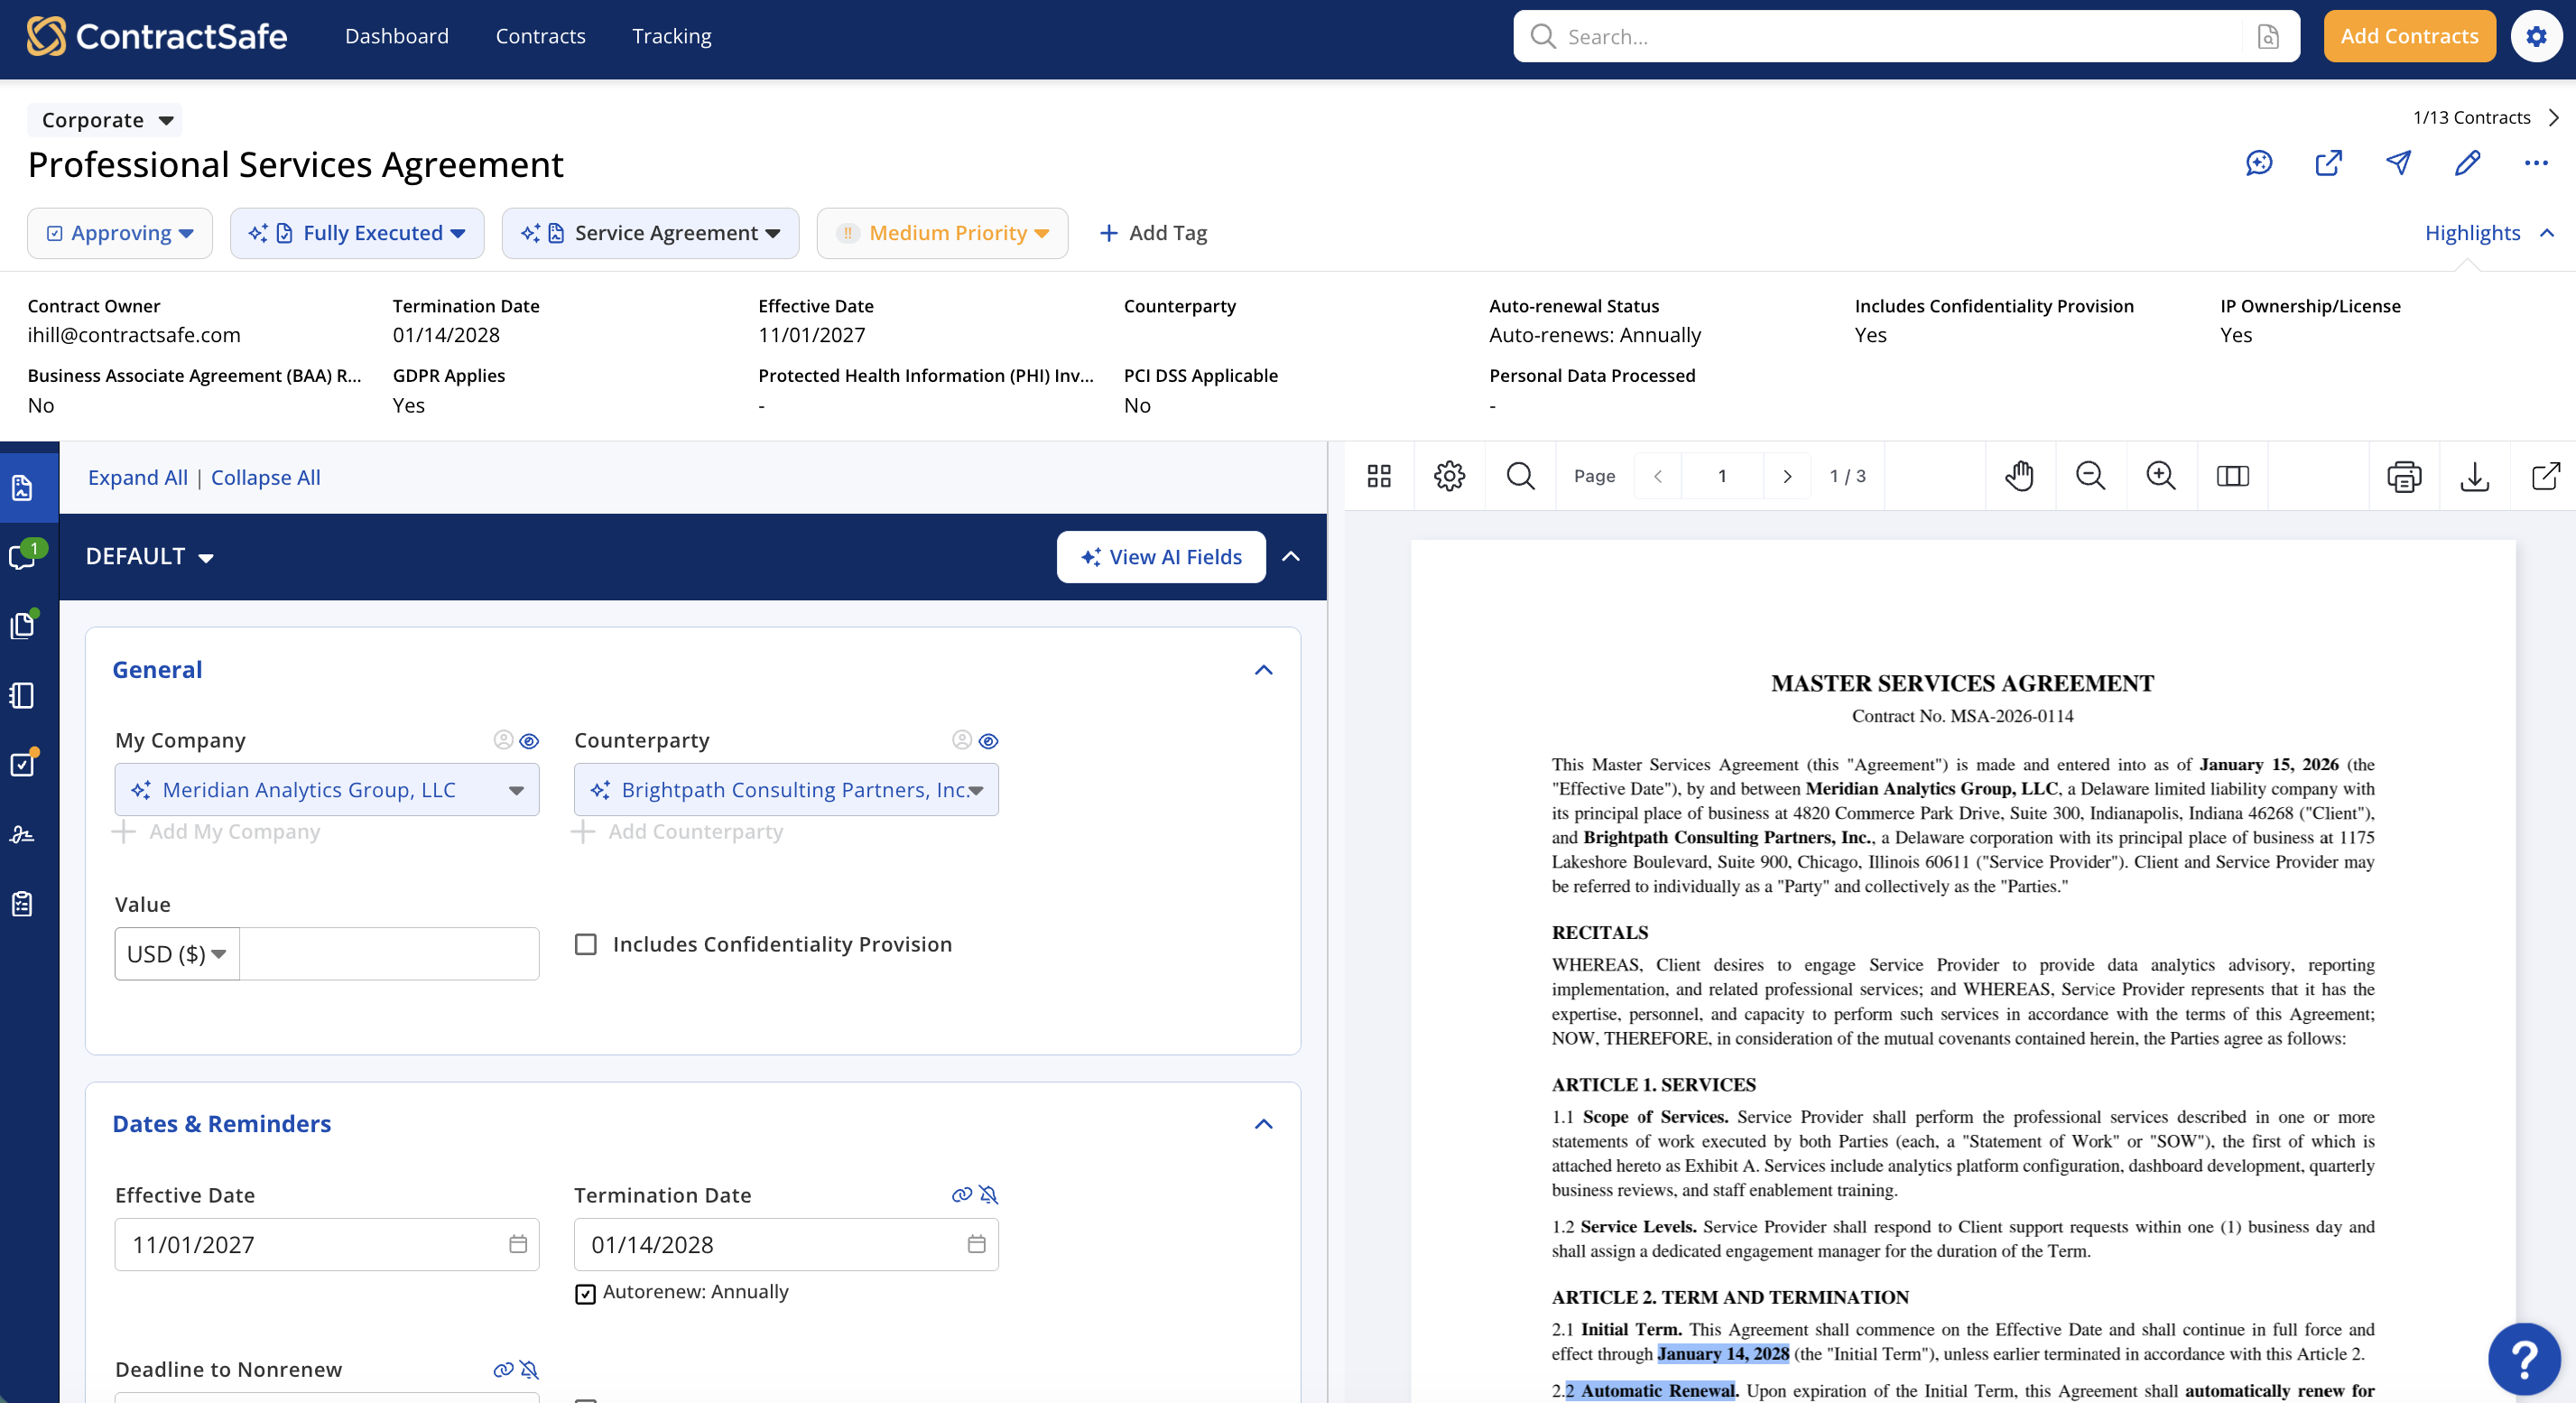The height and width of the screenshot is (1403, 2576).
Task: Click View AI Fields button
Action: (1161, 557)
